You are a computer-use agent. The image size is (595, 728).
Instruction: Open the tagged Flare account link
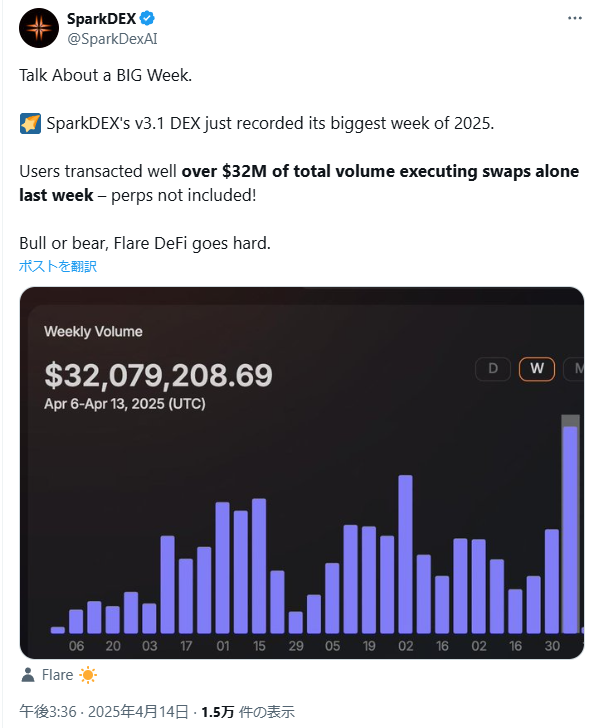(x=58, y=675)
